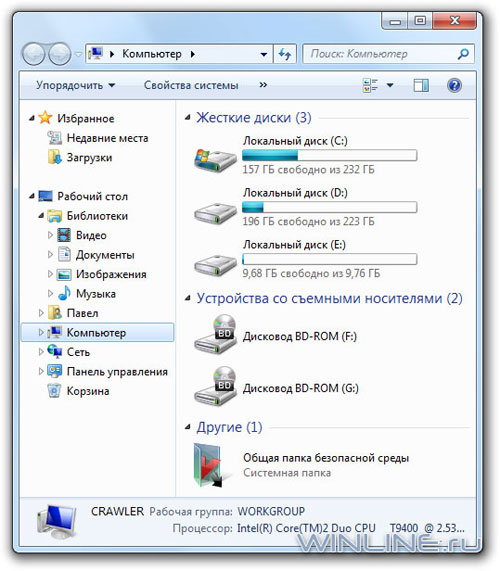Expand the Павел user folder node
This screenshot has width=500, height=571.
pyautogui.click(x=41, y=313)
